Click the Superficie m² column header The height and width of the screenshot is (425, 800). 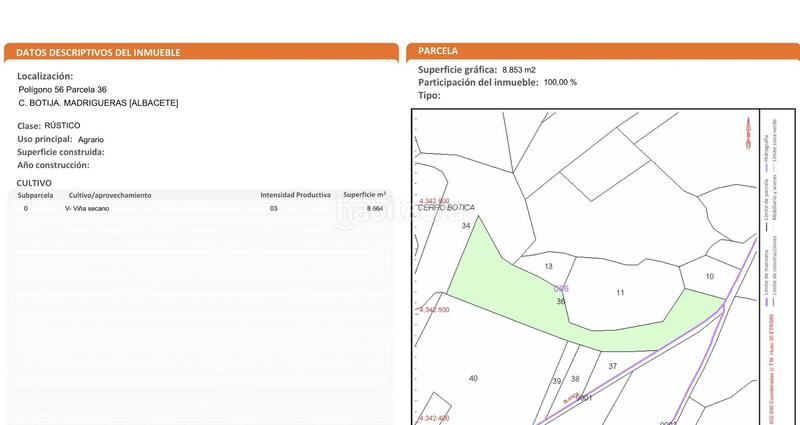(365, 194)
